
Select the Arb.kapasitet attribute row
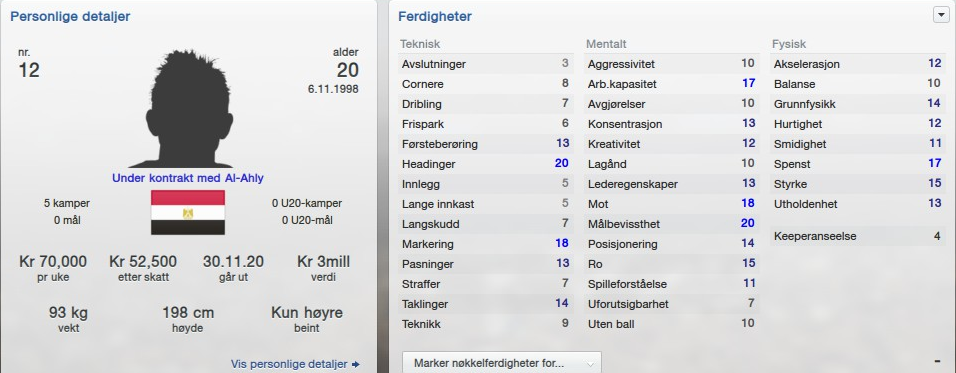pos(671,83)
